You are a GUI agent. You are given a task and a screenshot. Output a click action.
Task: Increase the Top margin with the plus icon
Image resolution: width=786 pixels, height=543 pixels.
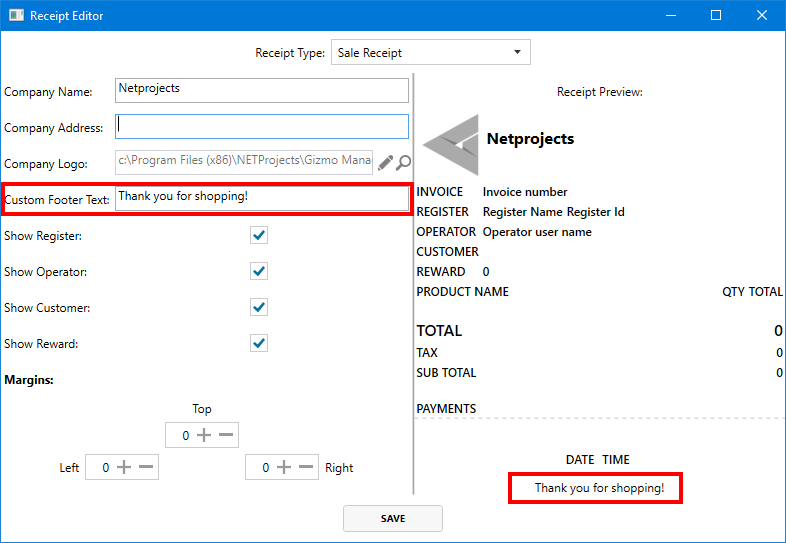[x=204, y=435]
